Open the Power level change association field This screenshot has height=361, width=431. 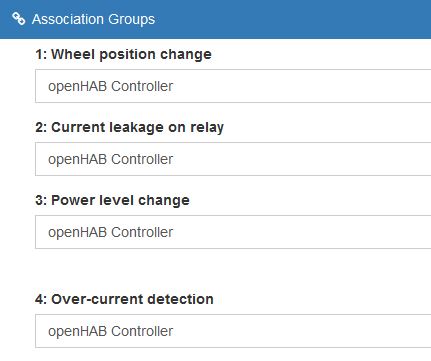tap(233, 232)
